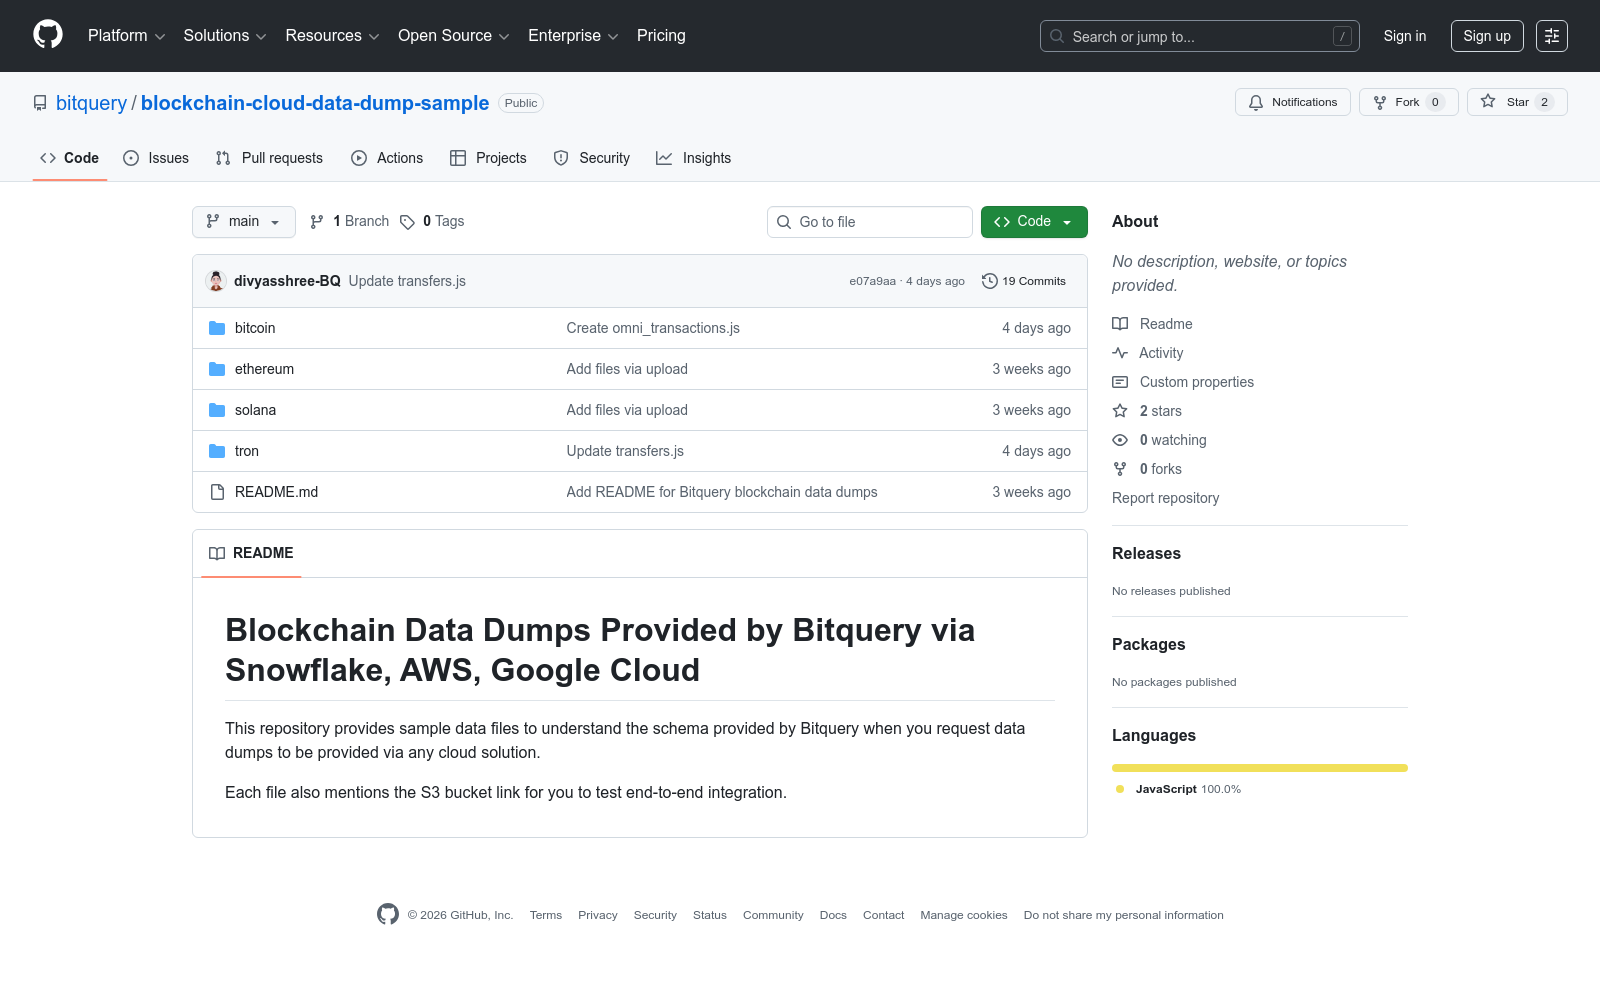Click the search magnifier icon in header
This screenshot has height=1000, width=1600.
(x=1057, y=36)
